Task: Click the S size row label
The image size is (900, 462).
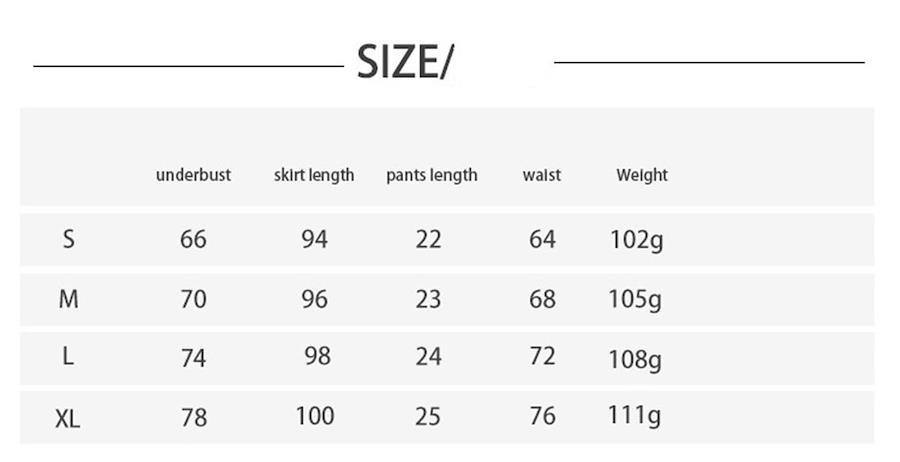Action: pos(68,239)
